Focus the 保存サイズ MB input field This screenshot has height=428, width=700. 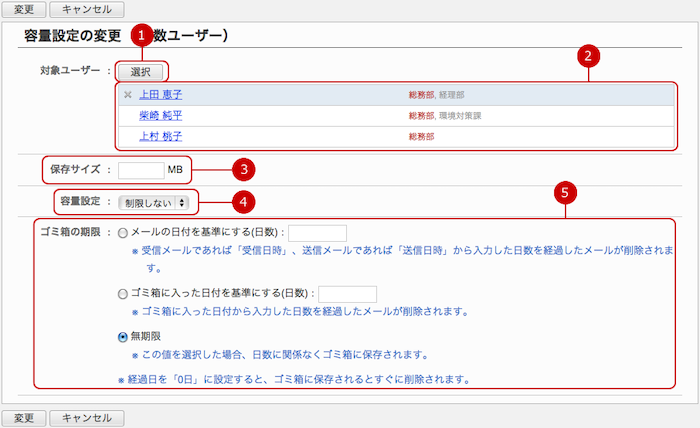pos(141,170)
